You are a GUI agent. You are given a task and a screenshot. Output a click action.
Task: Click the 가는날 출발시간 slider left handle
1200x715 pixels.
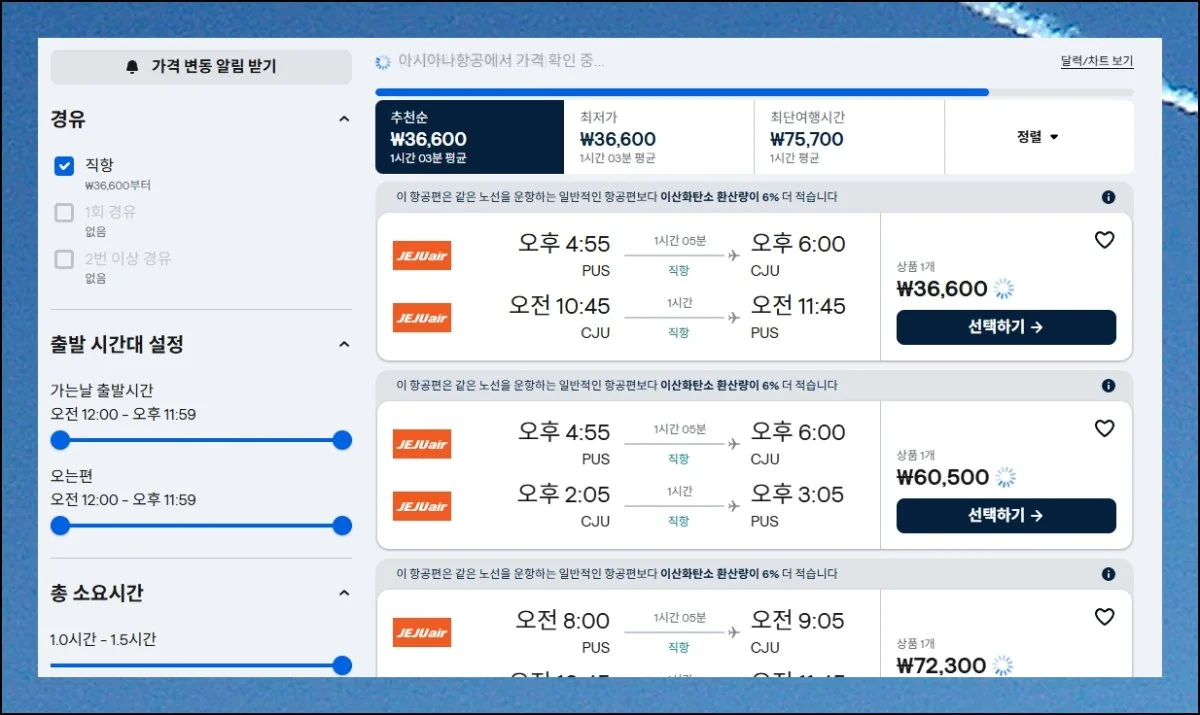(61, 440)
